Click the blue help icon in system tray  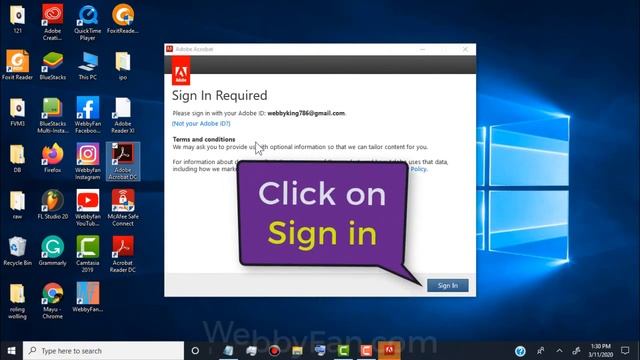tap(520, 351)
